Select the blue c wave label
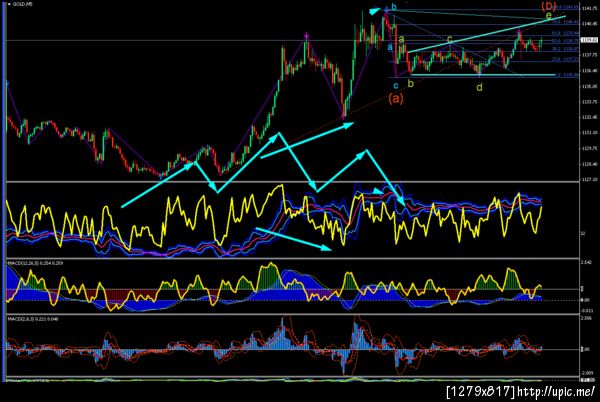Image resolution: width=600 pixels, height=402 pixels. 396,86
